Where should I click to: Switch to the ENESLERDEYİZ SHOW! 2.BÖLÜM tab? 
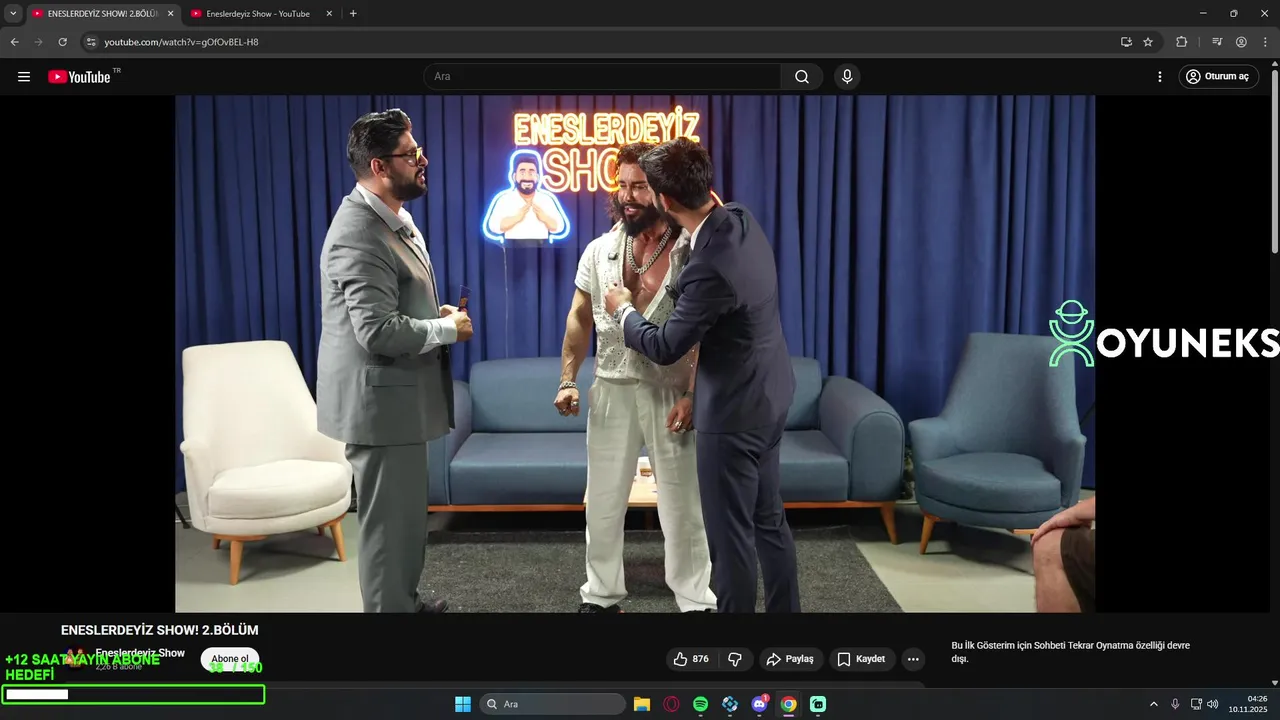coord(102,14)
